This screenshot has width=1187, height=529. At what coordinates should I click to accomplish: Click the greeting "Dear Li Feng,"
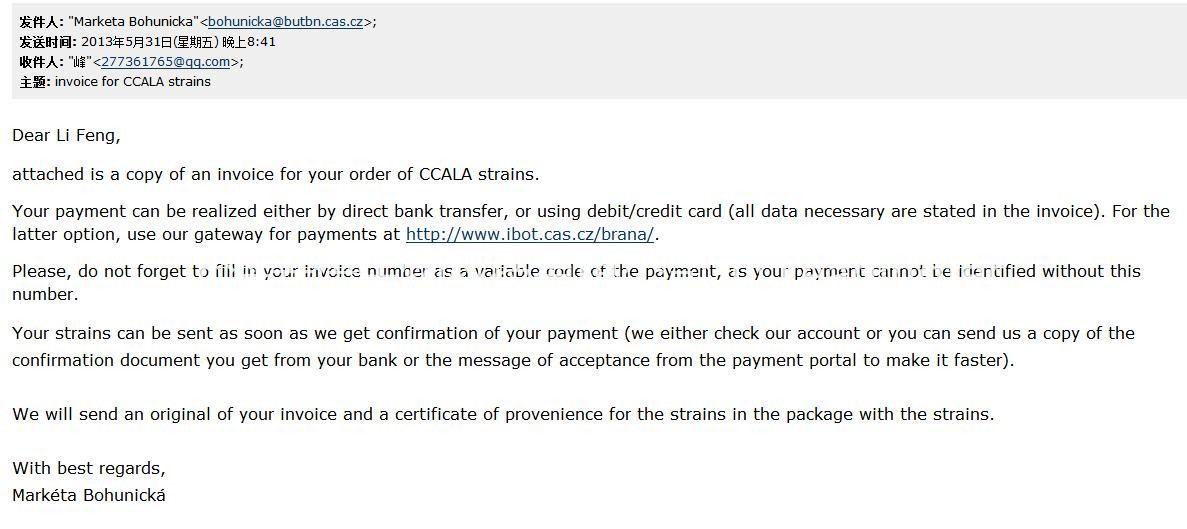tap(66, 135)
